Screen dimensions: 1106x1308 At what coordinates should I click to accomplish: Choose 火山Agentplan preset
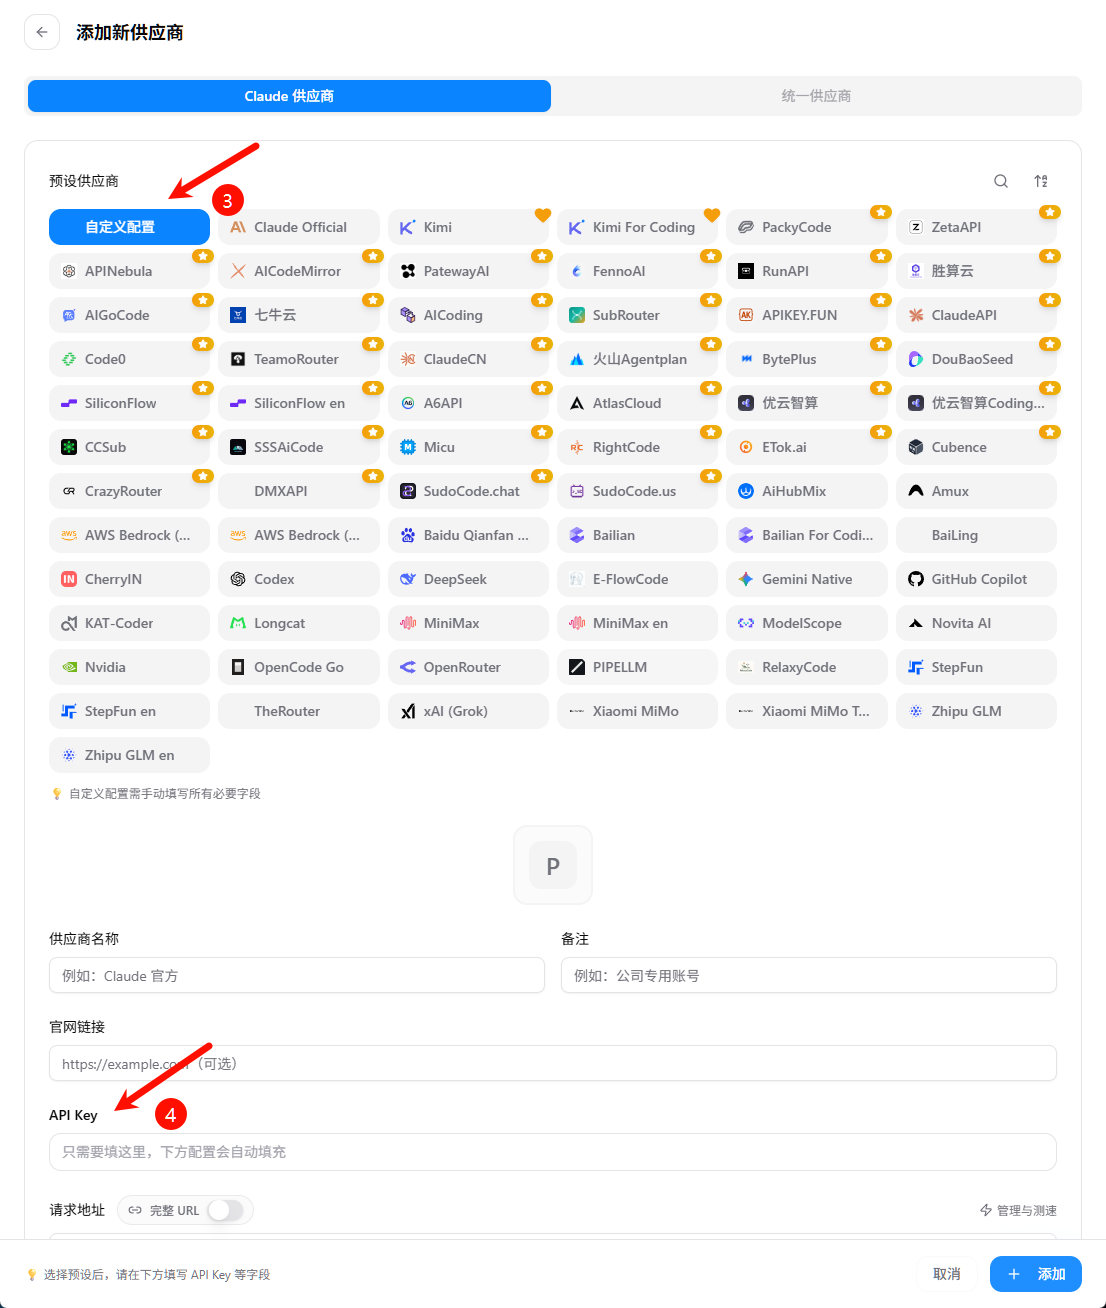(637, 359)
